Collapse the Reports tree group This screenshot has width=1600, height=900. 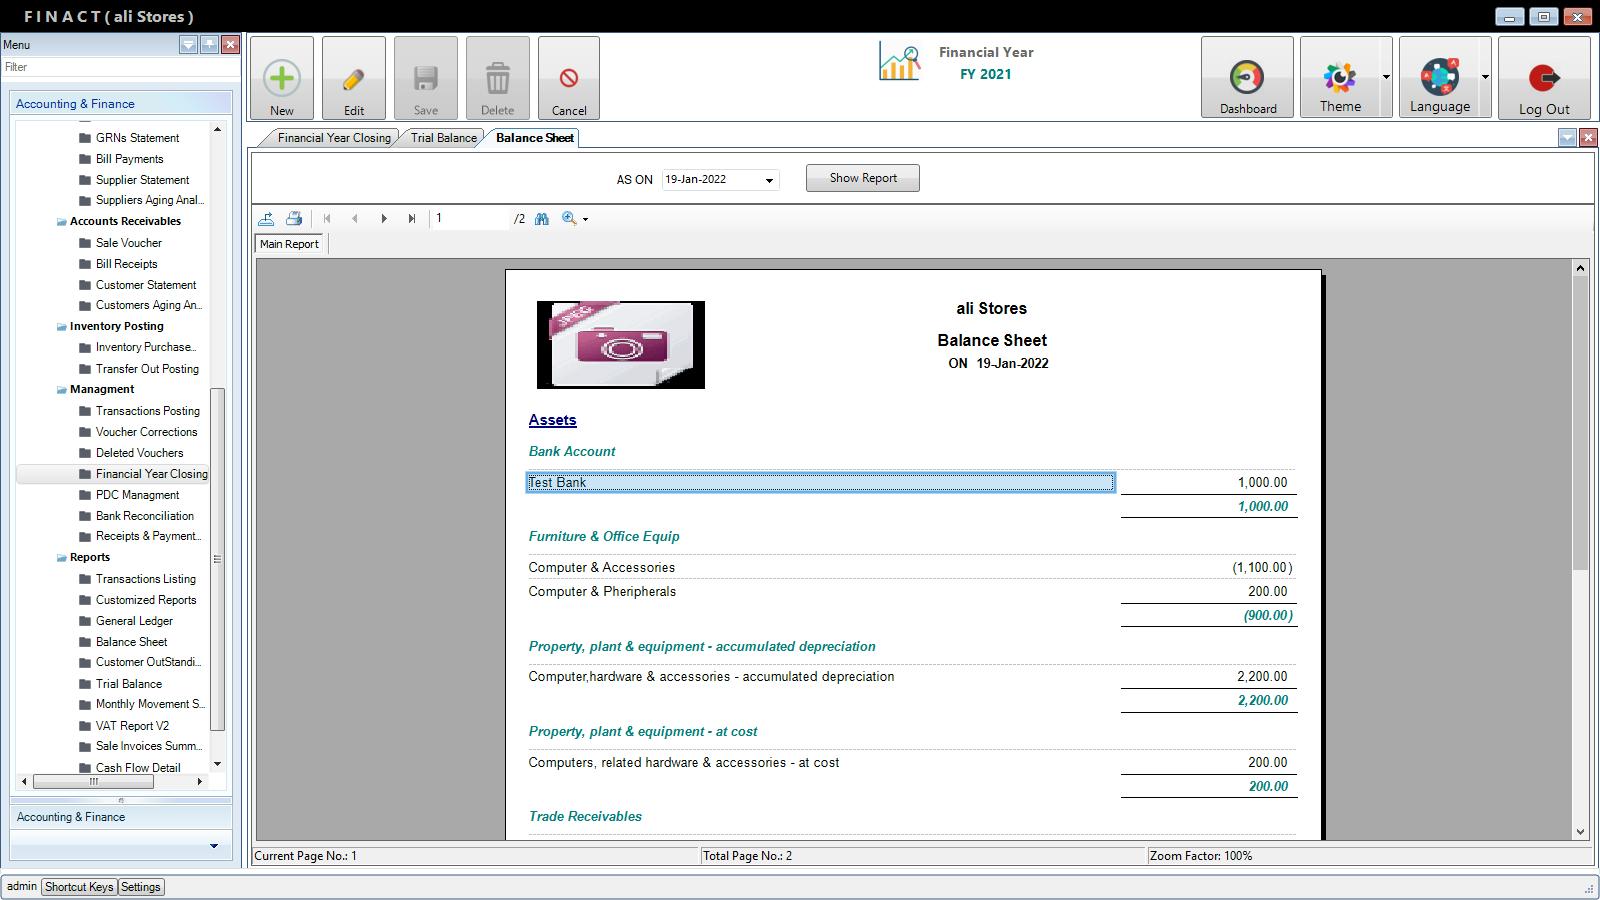click(x=62, y=558)
